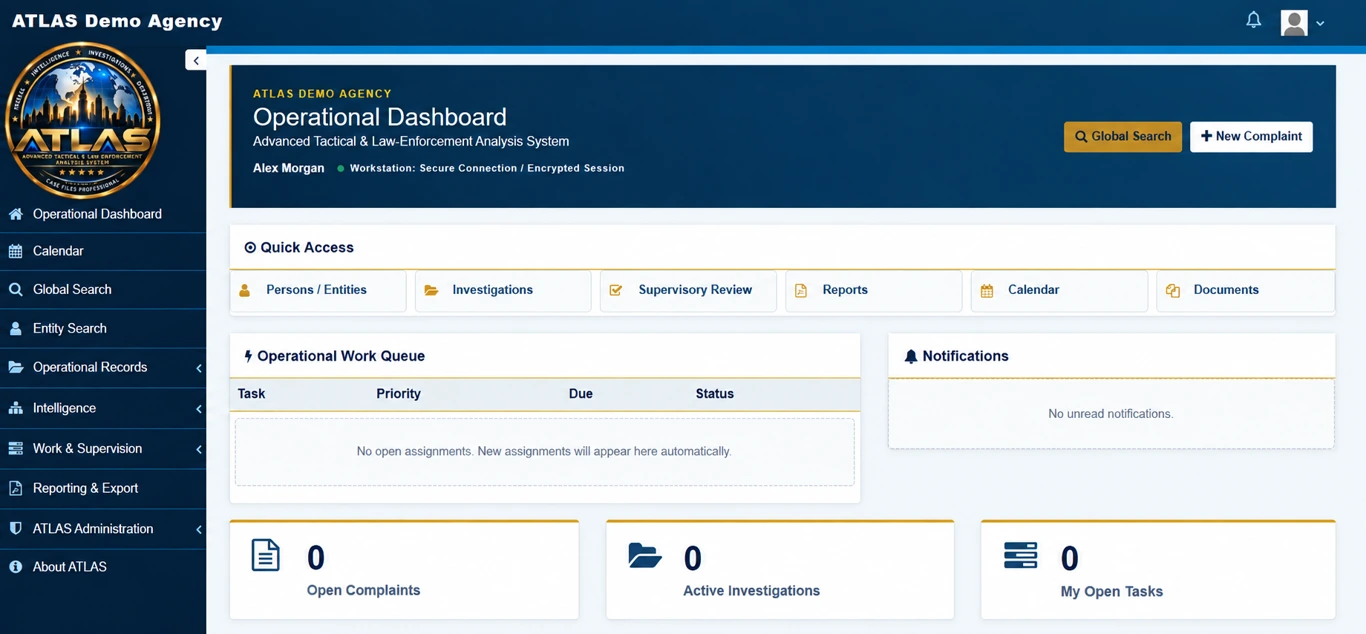
Task: Click the calendar icon on quick access Calendar tile
Action: coord(987,291)
